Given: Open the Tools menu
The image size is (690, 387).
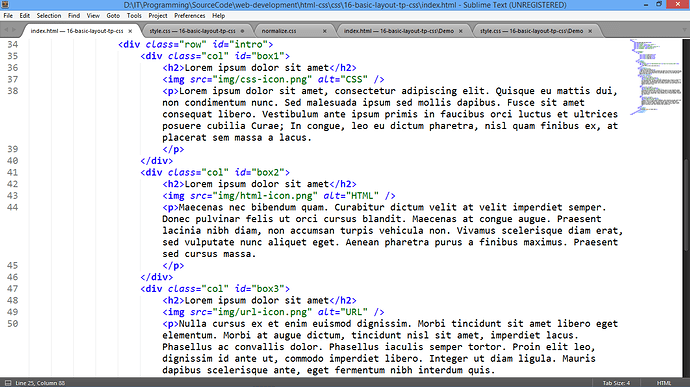Looking at the screenshot, I should [134, 15].
